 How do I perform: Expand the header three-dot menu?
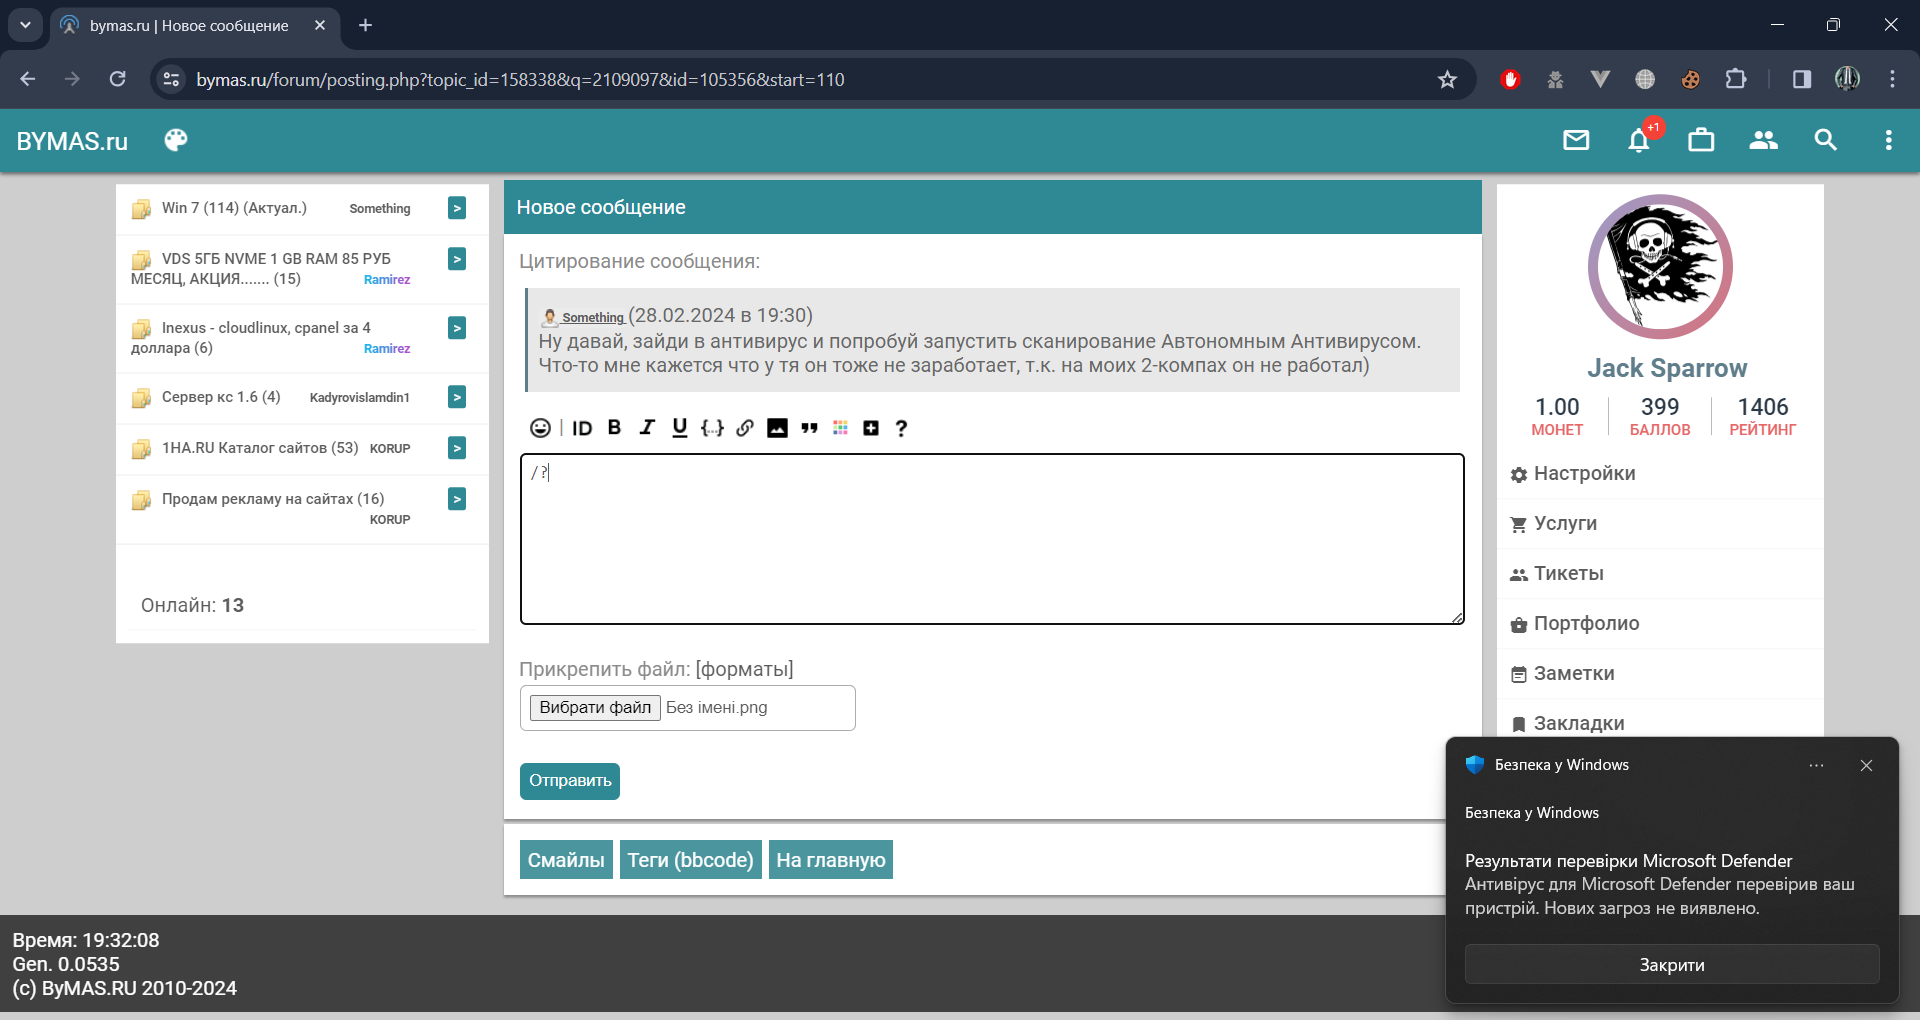click(1888, 141)
